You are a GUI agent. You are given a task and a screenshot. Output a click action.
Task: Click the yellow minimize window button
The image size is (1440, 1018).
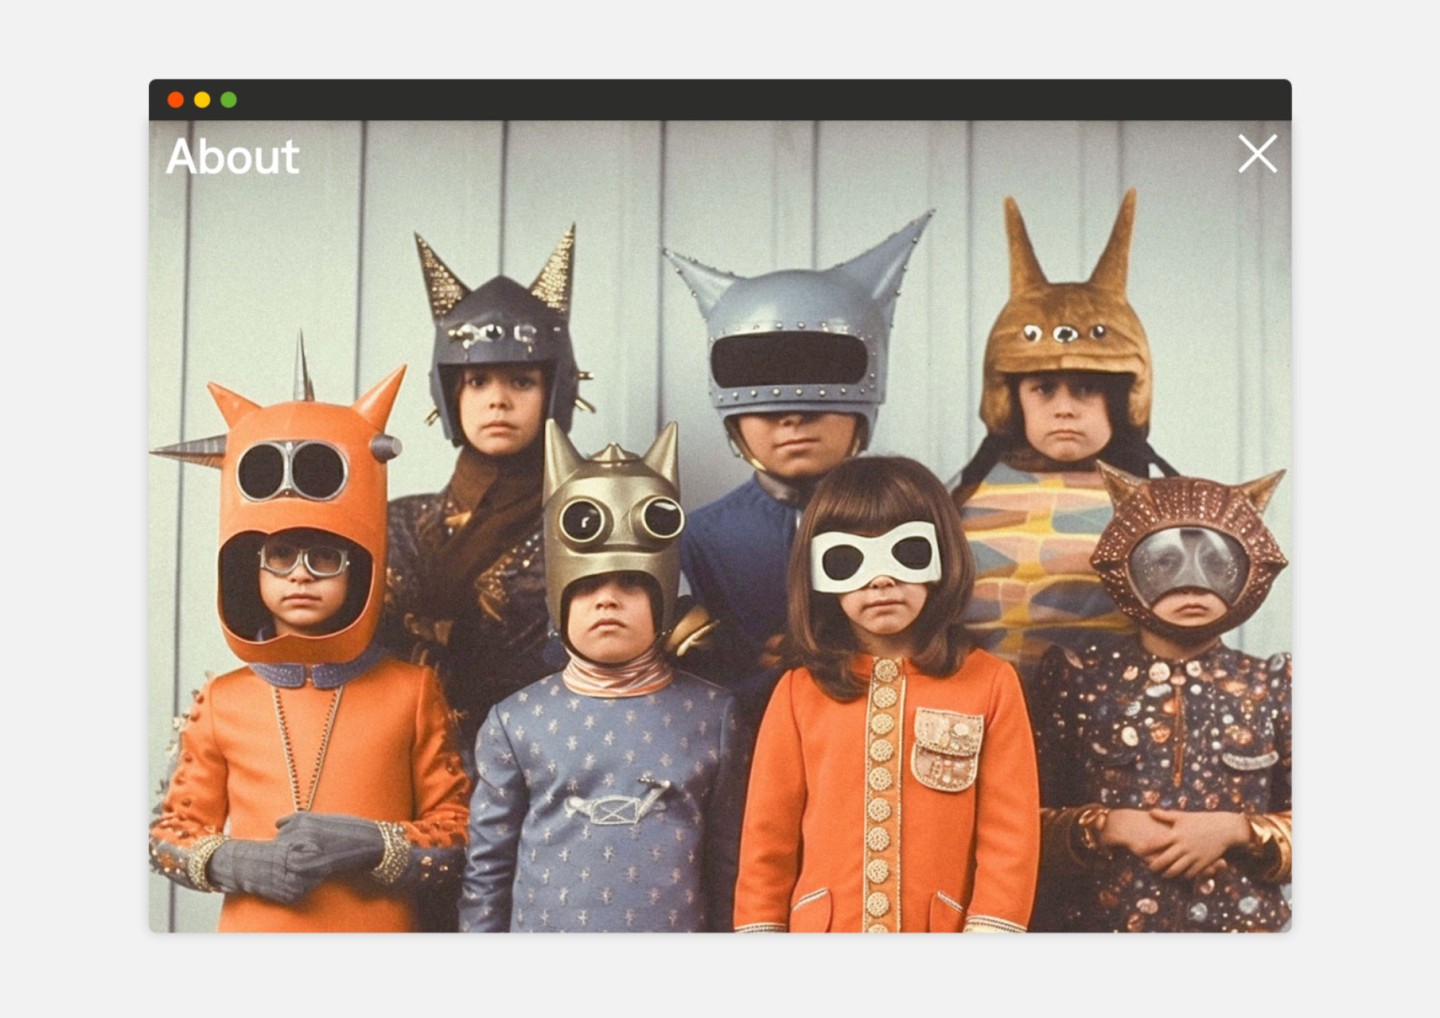202,100
